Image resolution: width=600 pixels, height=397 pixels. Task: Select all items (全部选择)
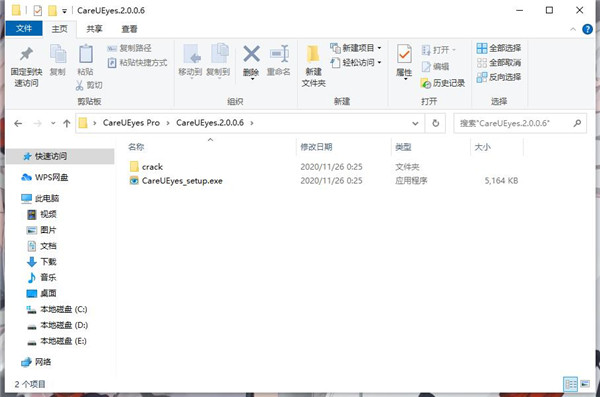(x=499, y=48)
